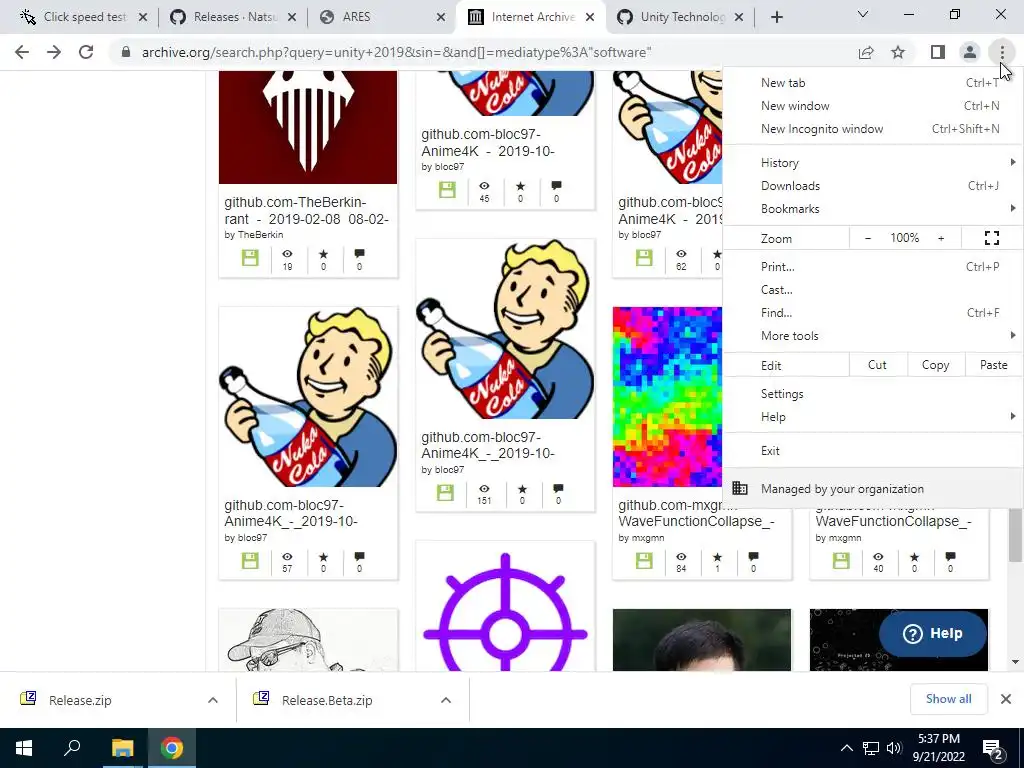
Task: Open Release.zip download options chevron
Action: pos(213,700)
